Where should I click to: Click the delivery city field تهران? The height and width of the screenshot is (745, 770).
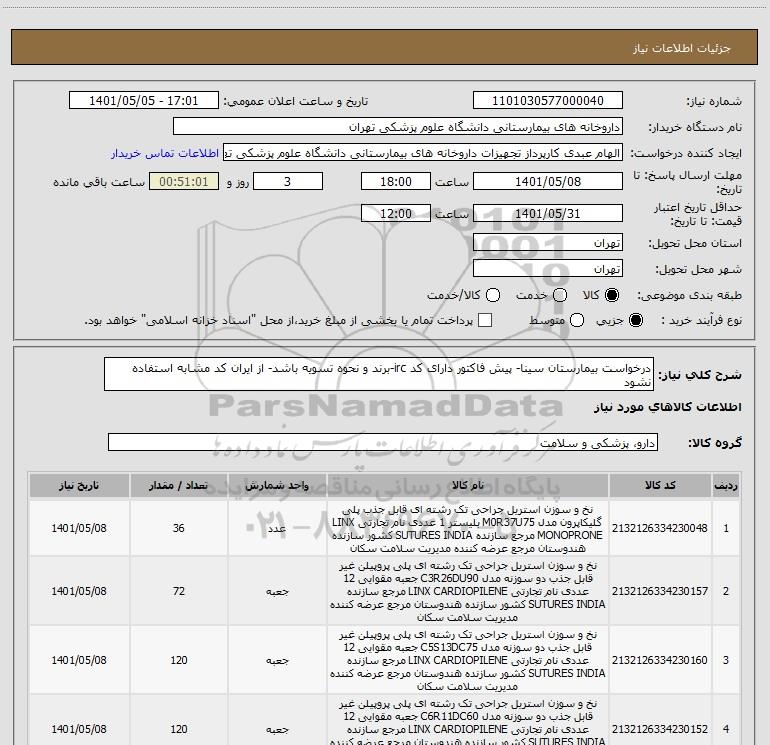(x=548, y=269)
